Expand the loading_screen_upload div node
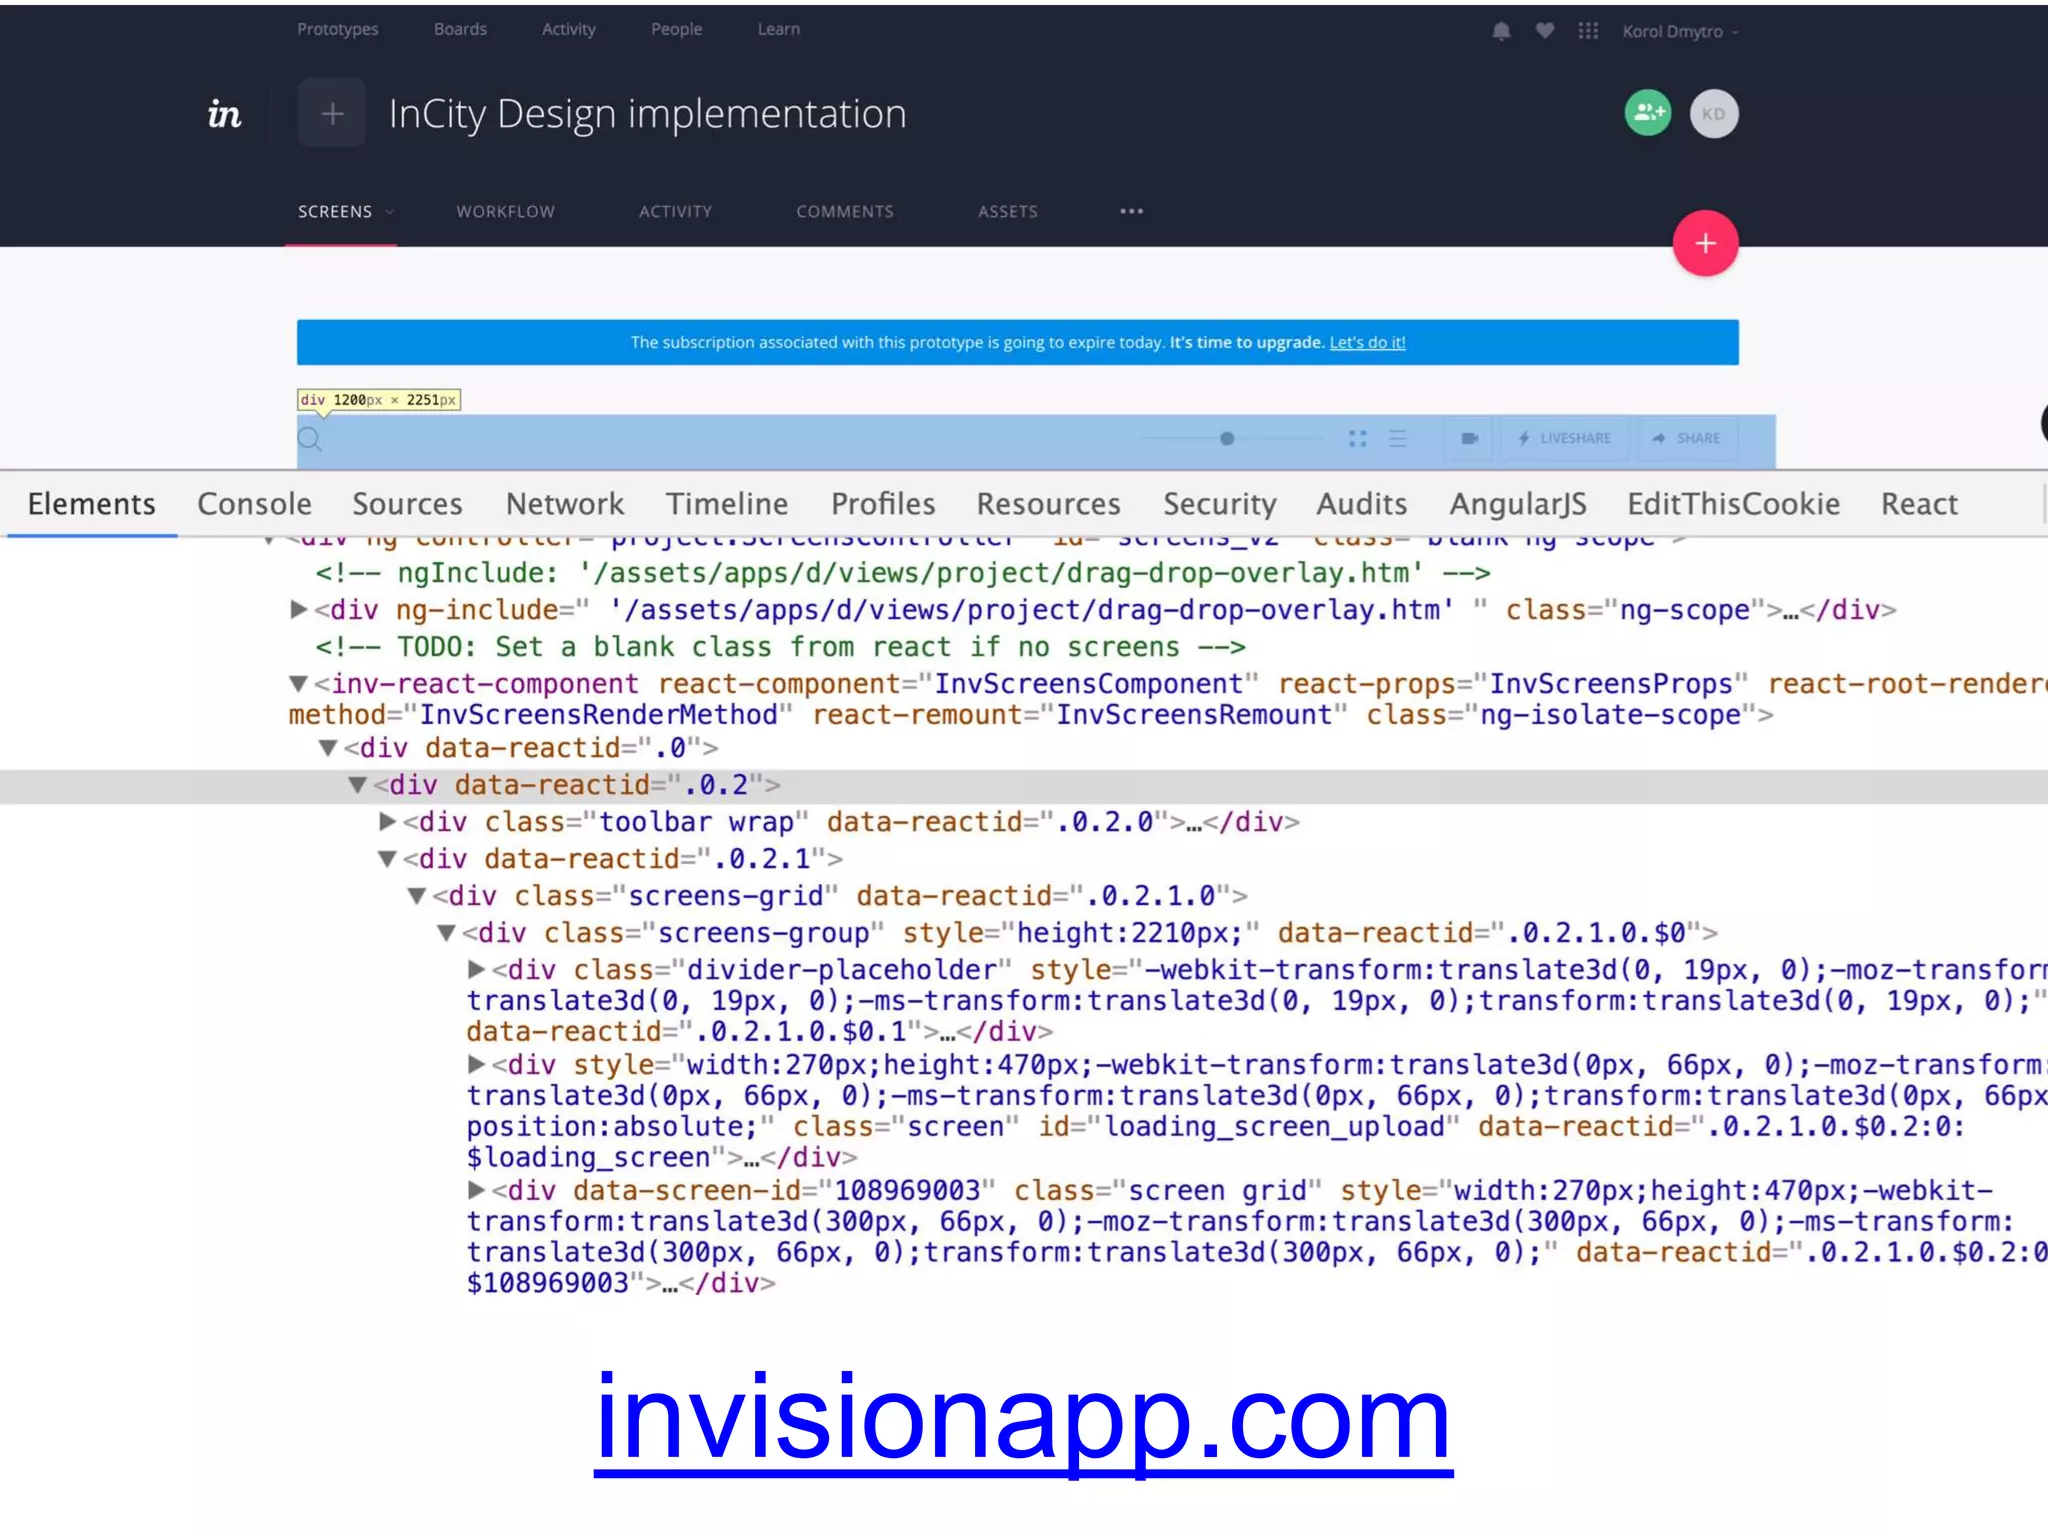This screenshot has height=1536, width=2048. pyautogui.click(x=476, y=1064)
